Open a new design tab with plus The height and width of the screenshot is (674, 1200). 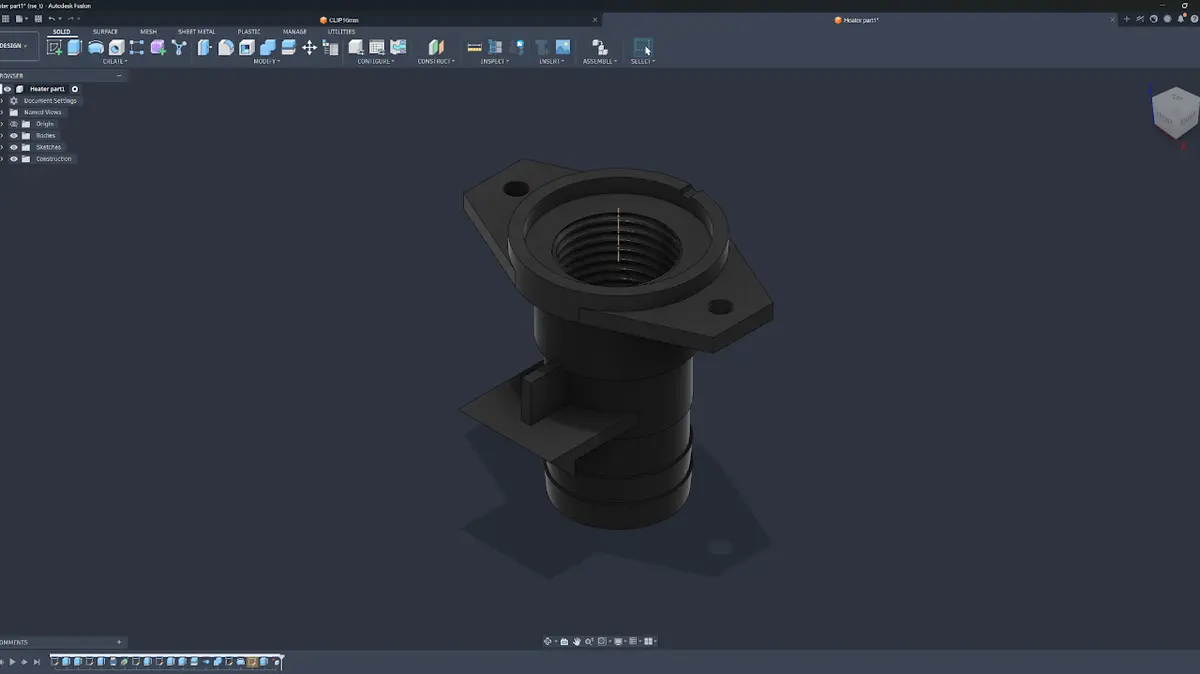1126,19
